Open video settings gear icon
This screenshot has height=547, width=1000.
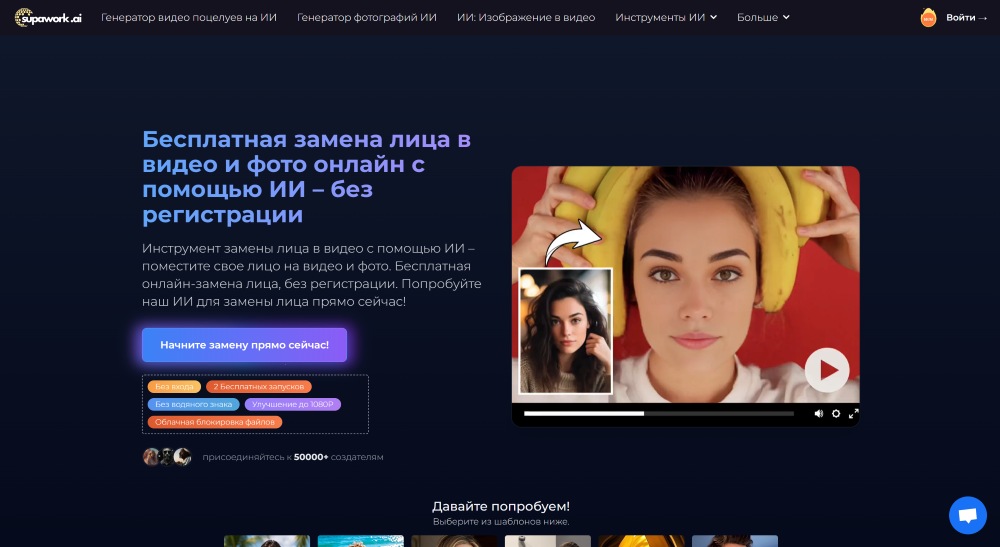point(836,413)
